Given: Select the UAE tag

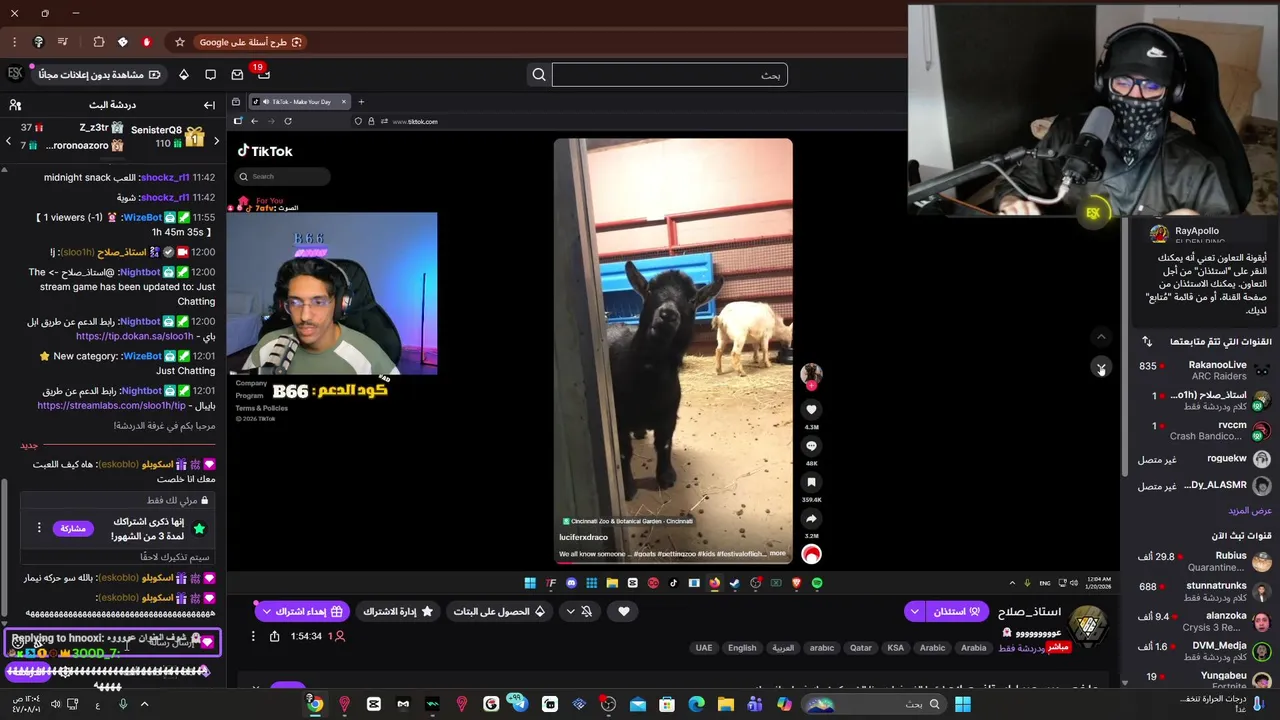Looking at the screenshot, I should 704,648.
